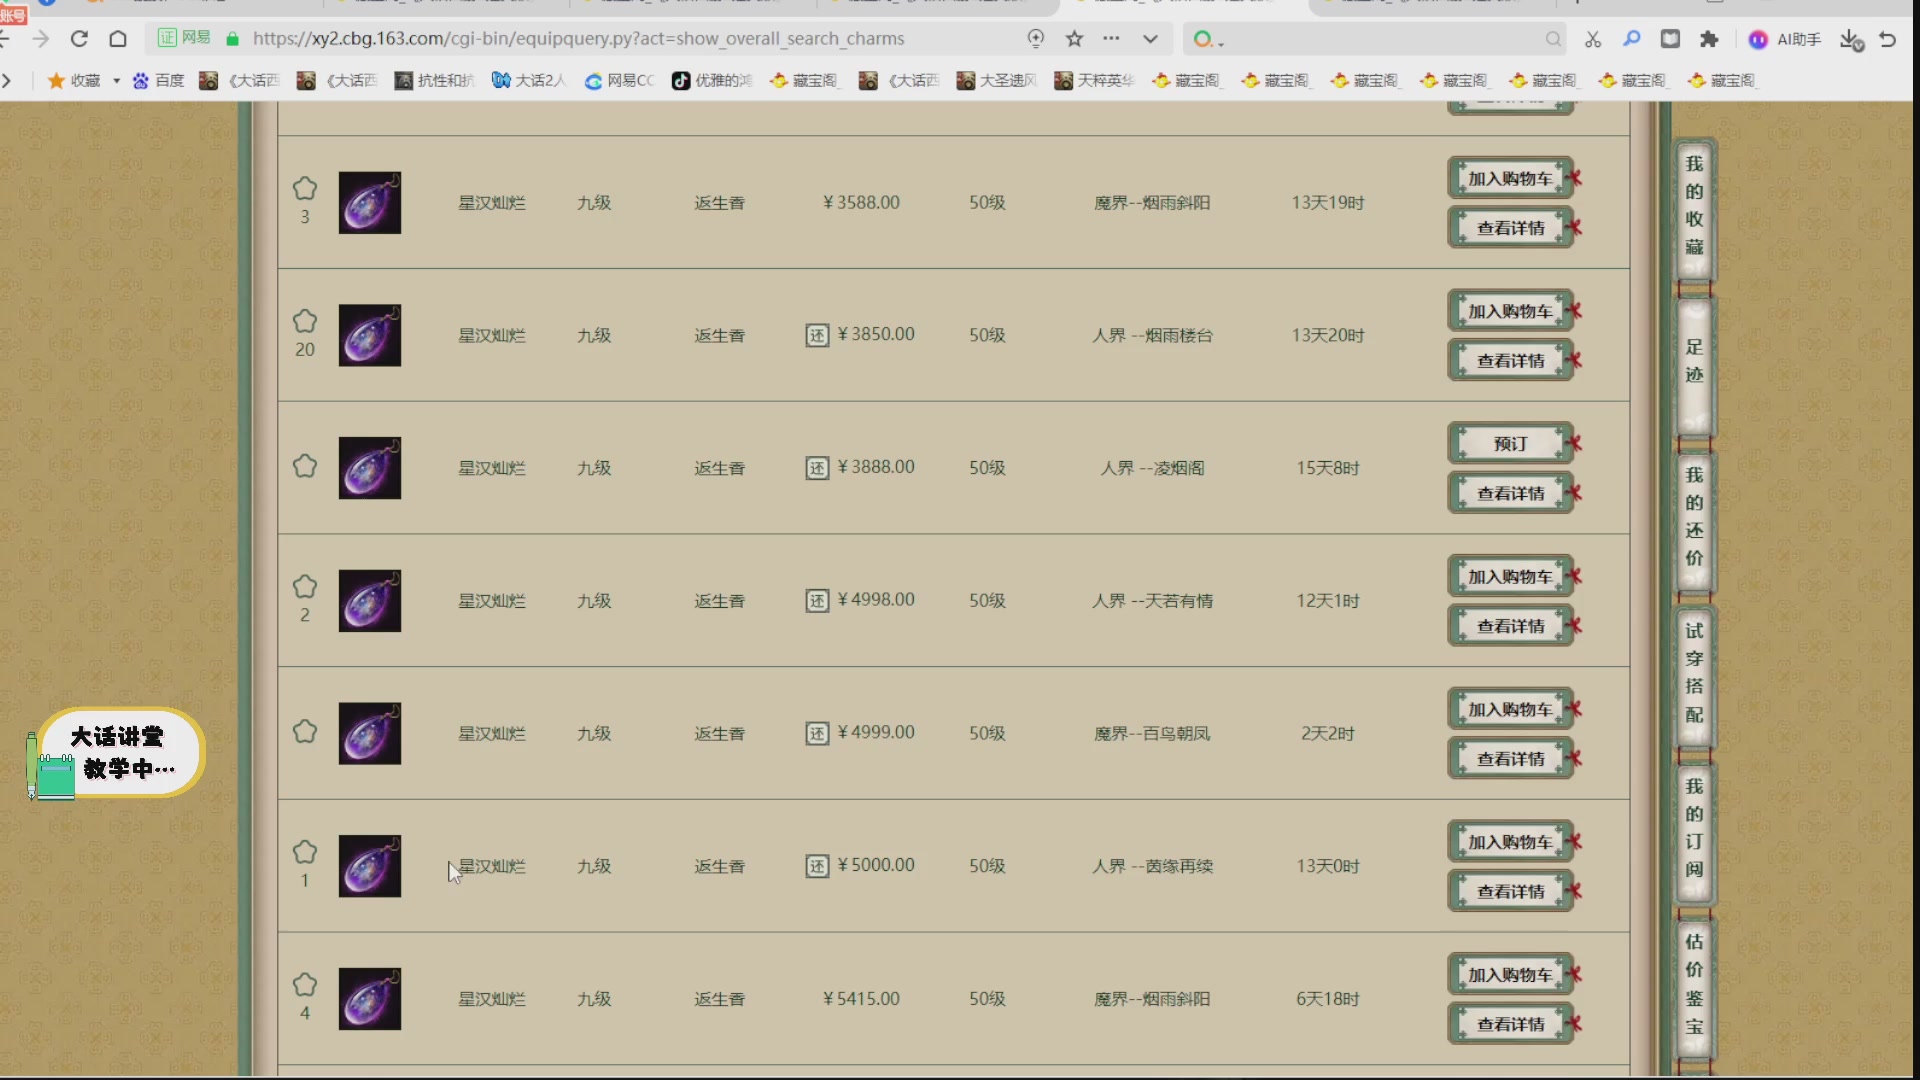
Task: Open the charm thumbnail in the ¥4998.00 row
Action: click(370, 601)
